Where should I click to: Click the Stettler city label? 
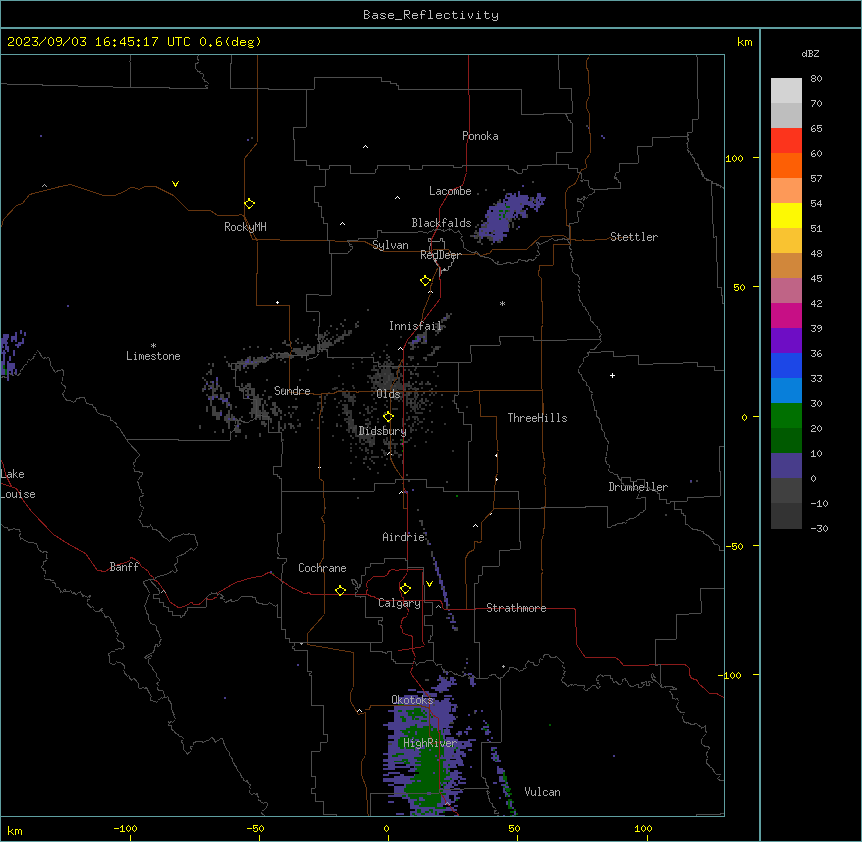[634, 237]
